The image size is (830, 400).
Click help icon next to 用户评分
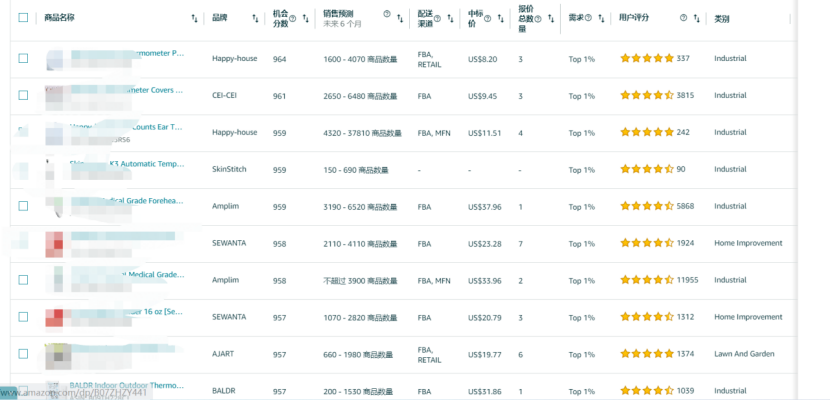click(x=684, y=18)
